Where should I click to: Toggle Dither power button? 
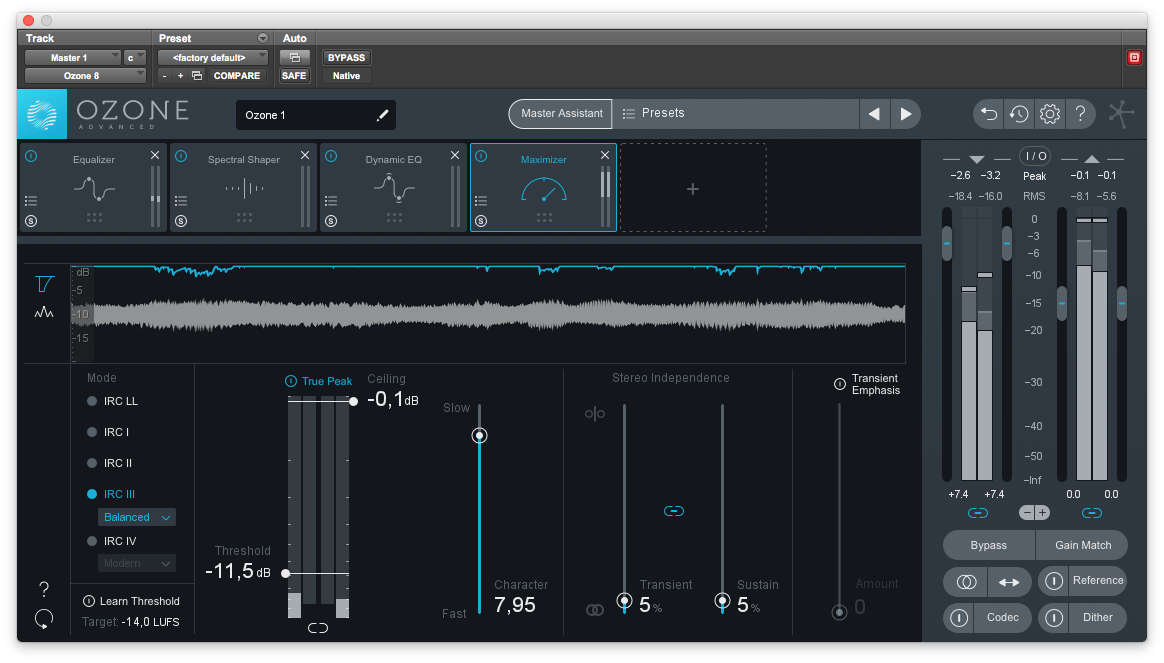point(1053,618)
